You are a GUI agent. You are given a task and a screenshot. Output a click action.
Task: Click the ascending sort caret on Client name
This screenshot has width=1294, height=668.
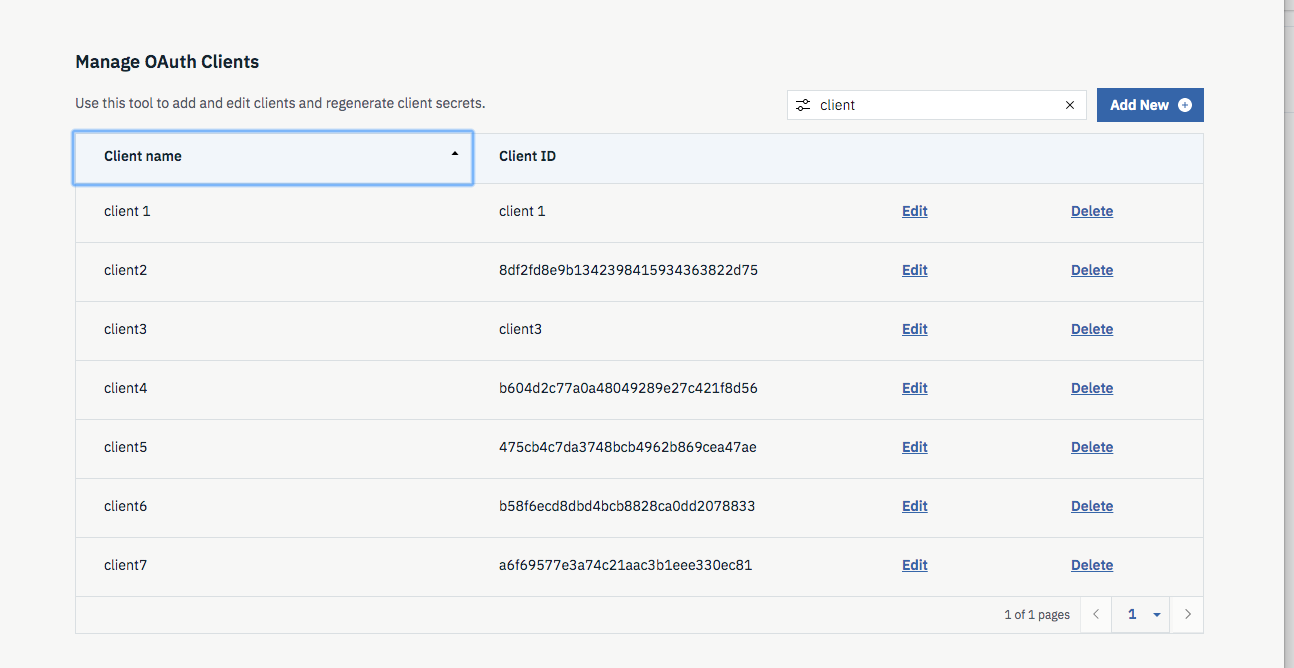tap(454, 156)
